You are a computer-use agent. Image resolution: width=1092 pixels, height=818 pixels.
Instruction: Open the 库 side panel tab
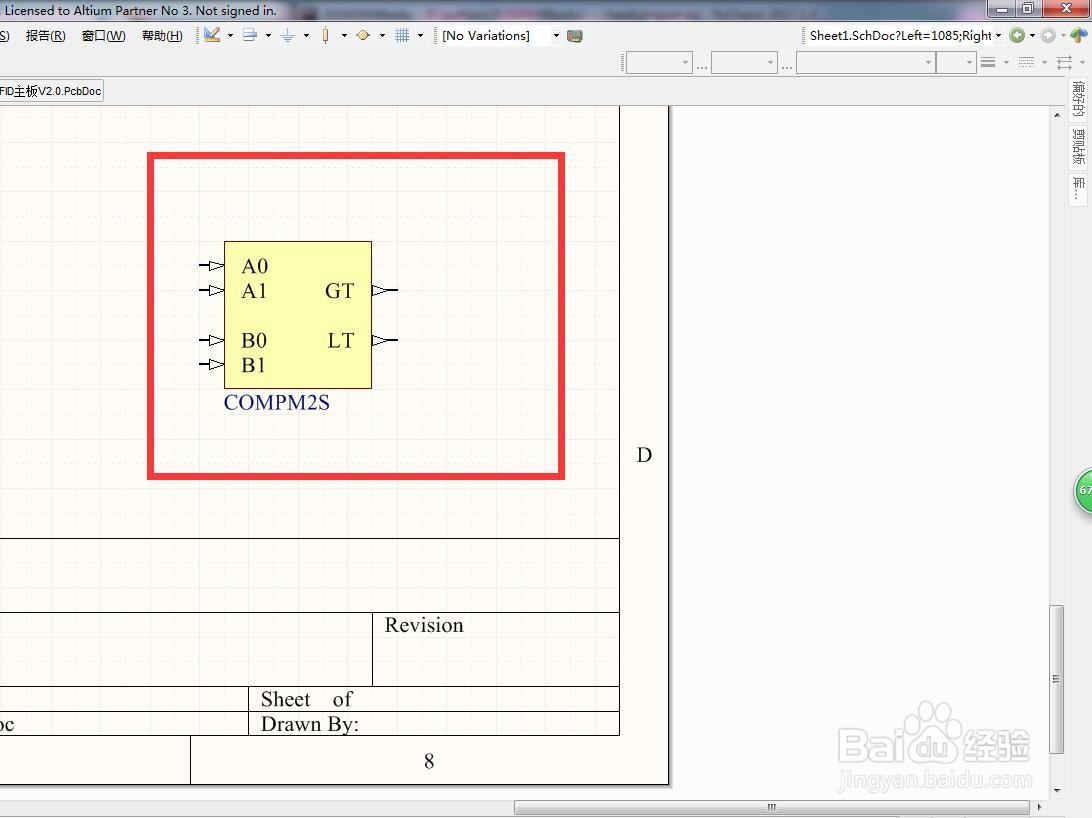coord(1078,189)
